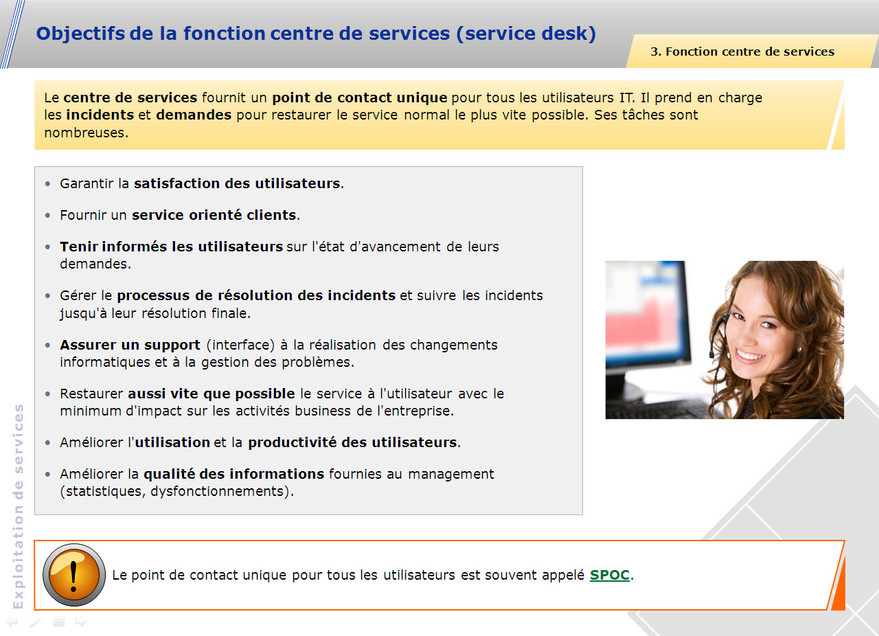The width and height of the screenshot is (879, 636).
Task: Click the next slide arrow icon
Action: (81, 622)
